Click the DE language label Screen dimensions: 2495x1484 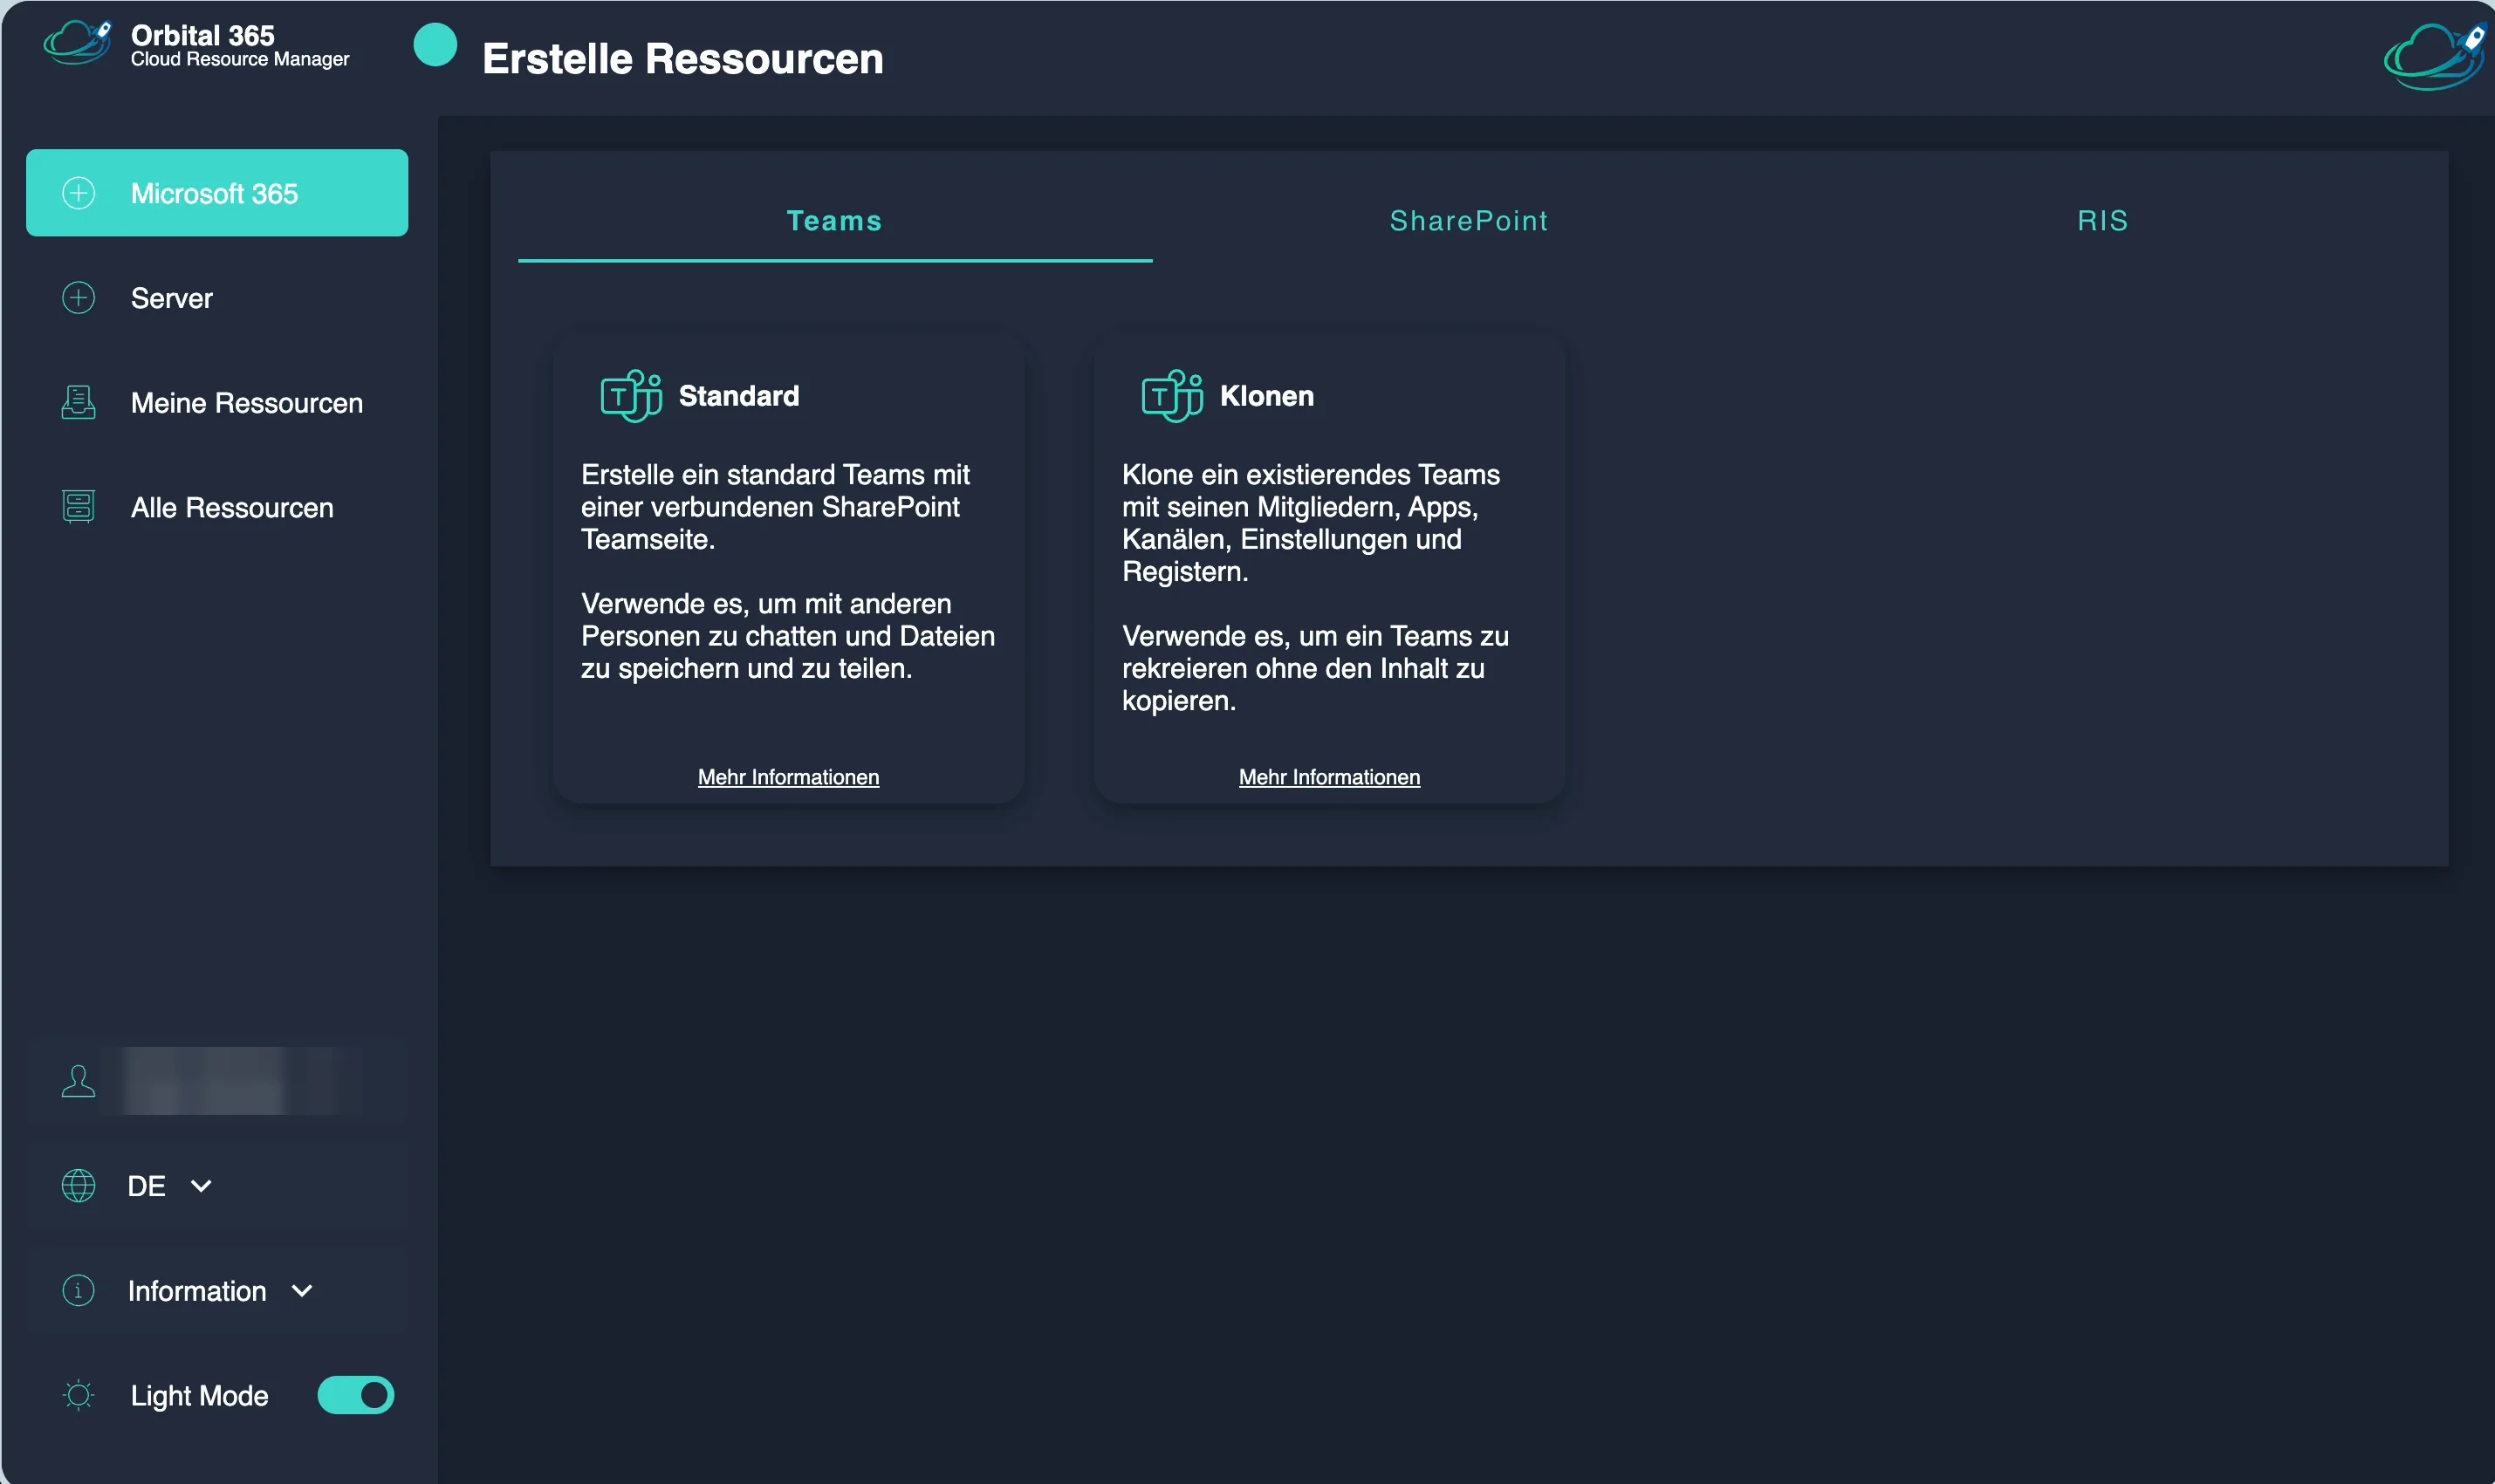(147, 1186)
